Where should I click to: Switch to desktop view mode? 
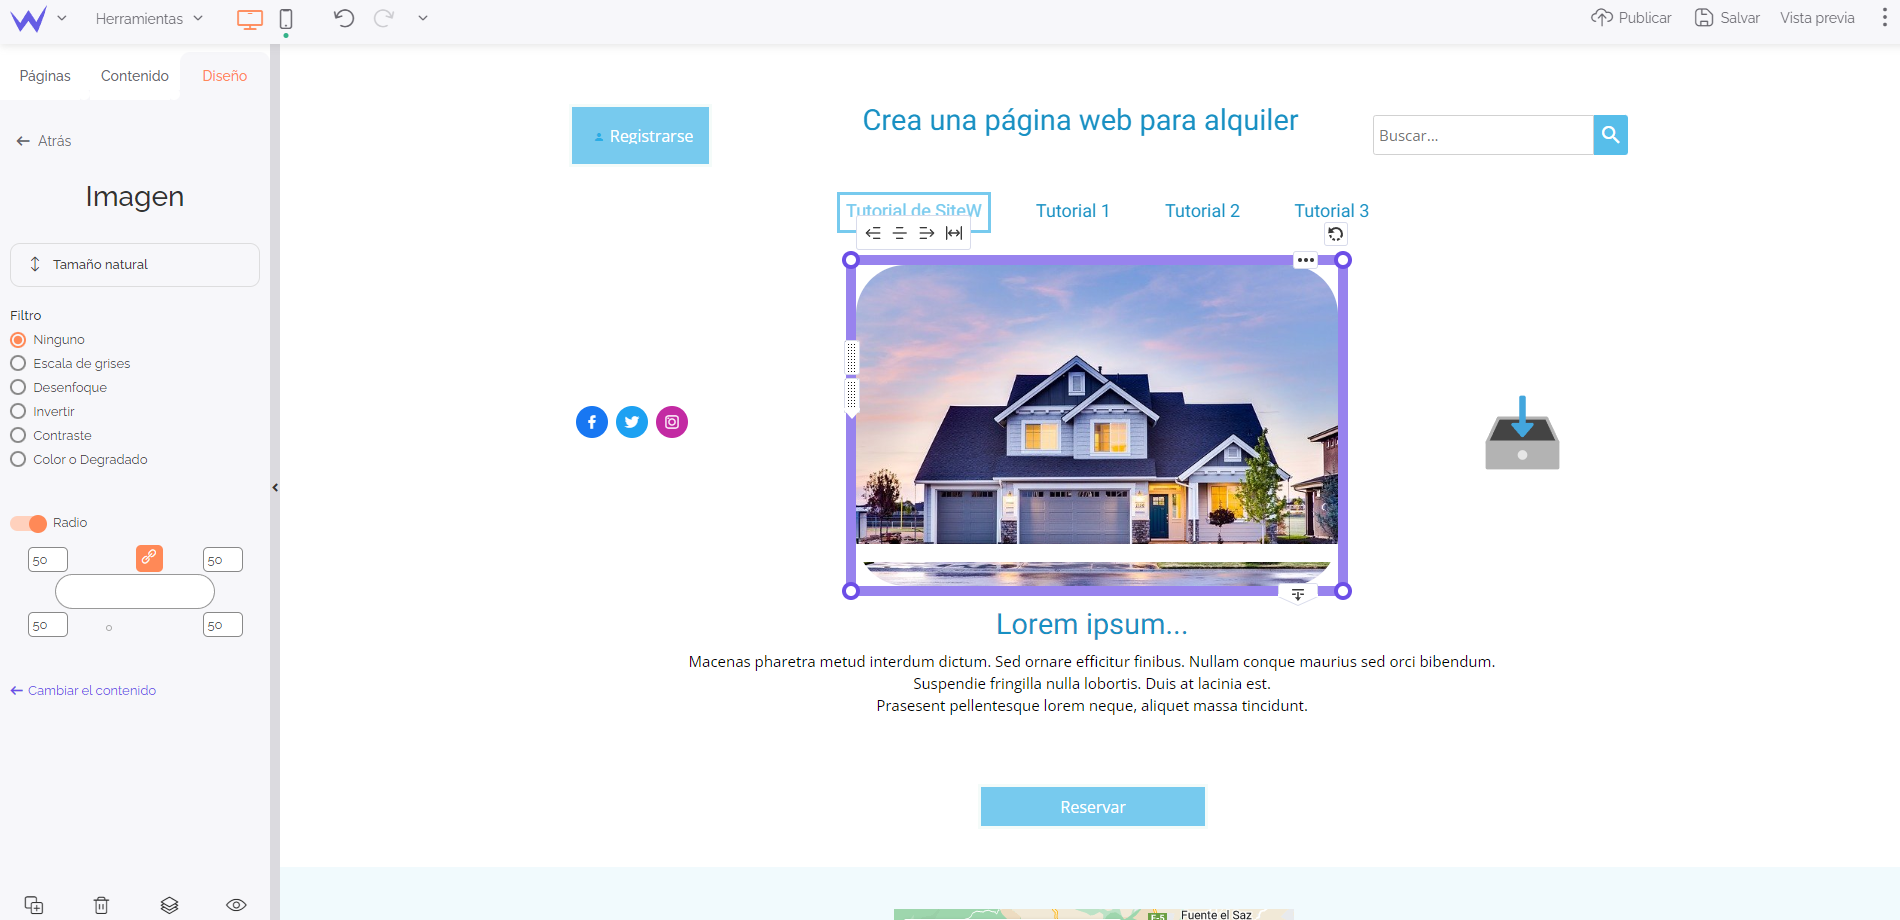tap(250, 19)
